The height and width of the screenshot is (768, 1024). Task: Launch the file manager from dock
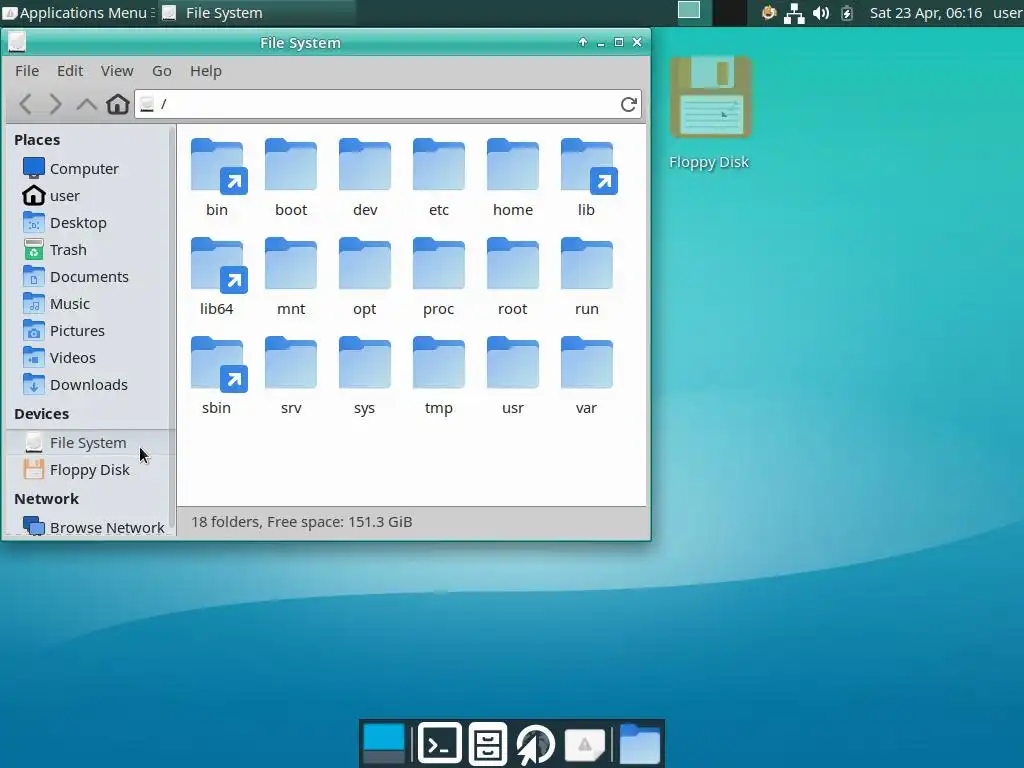pos(488,743)
